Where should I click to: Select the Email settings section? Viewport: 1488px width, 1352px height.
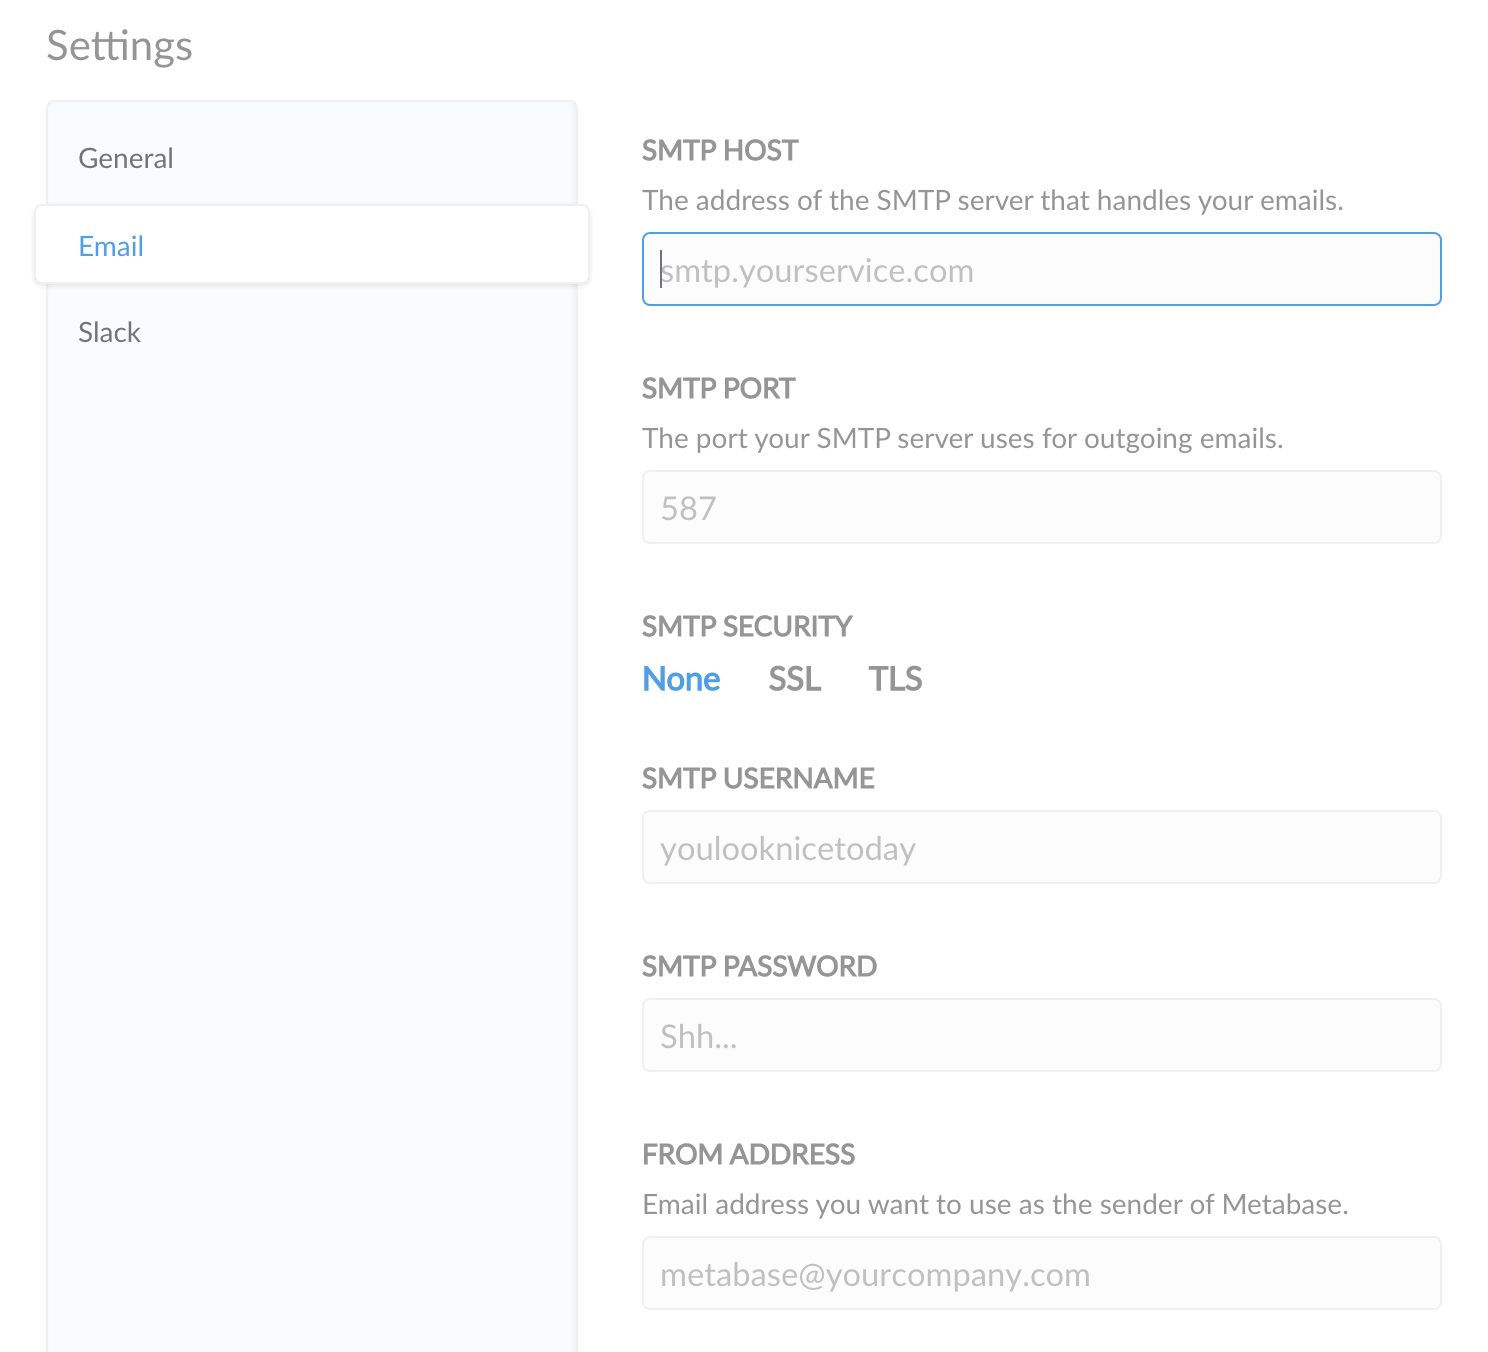click(111, 246)
